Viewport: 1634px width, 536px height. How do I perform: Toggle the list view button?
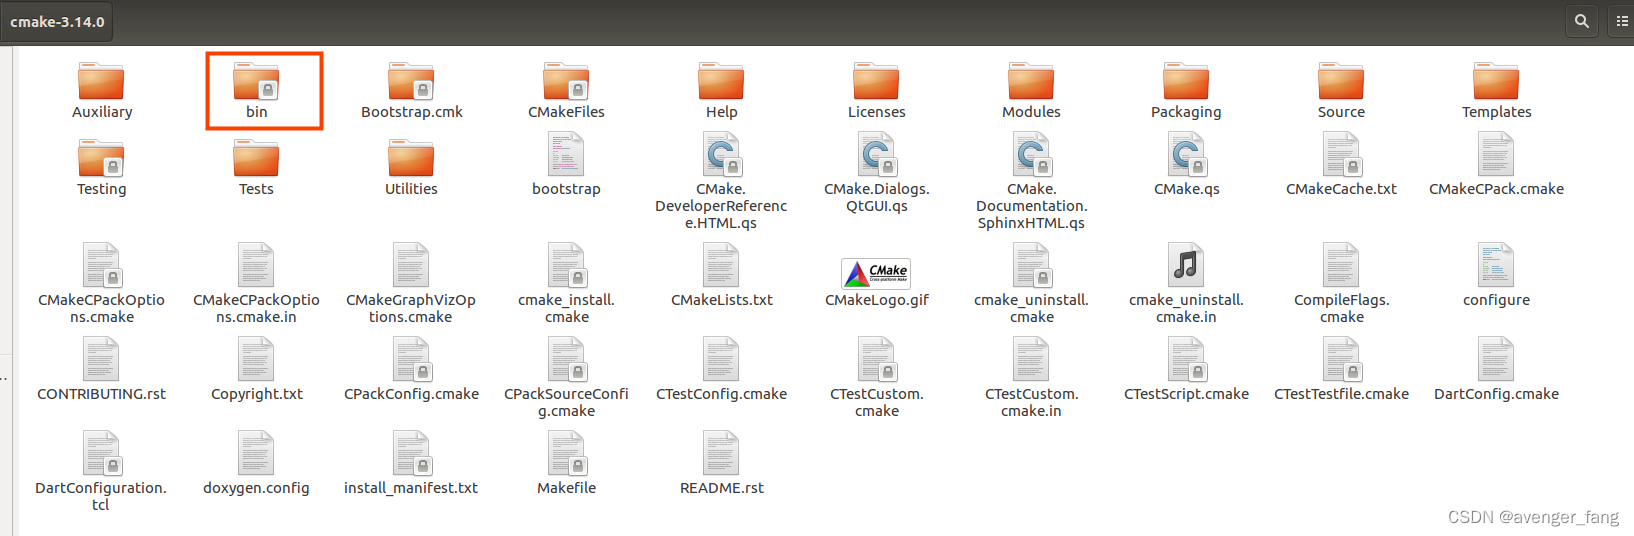pos(1622,21)
